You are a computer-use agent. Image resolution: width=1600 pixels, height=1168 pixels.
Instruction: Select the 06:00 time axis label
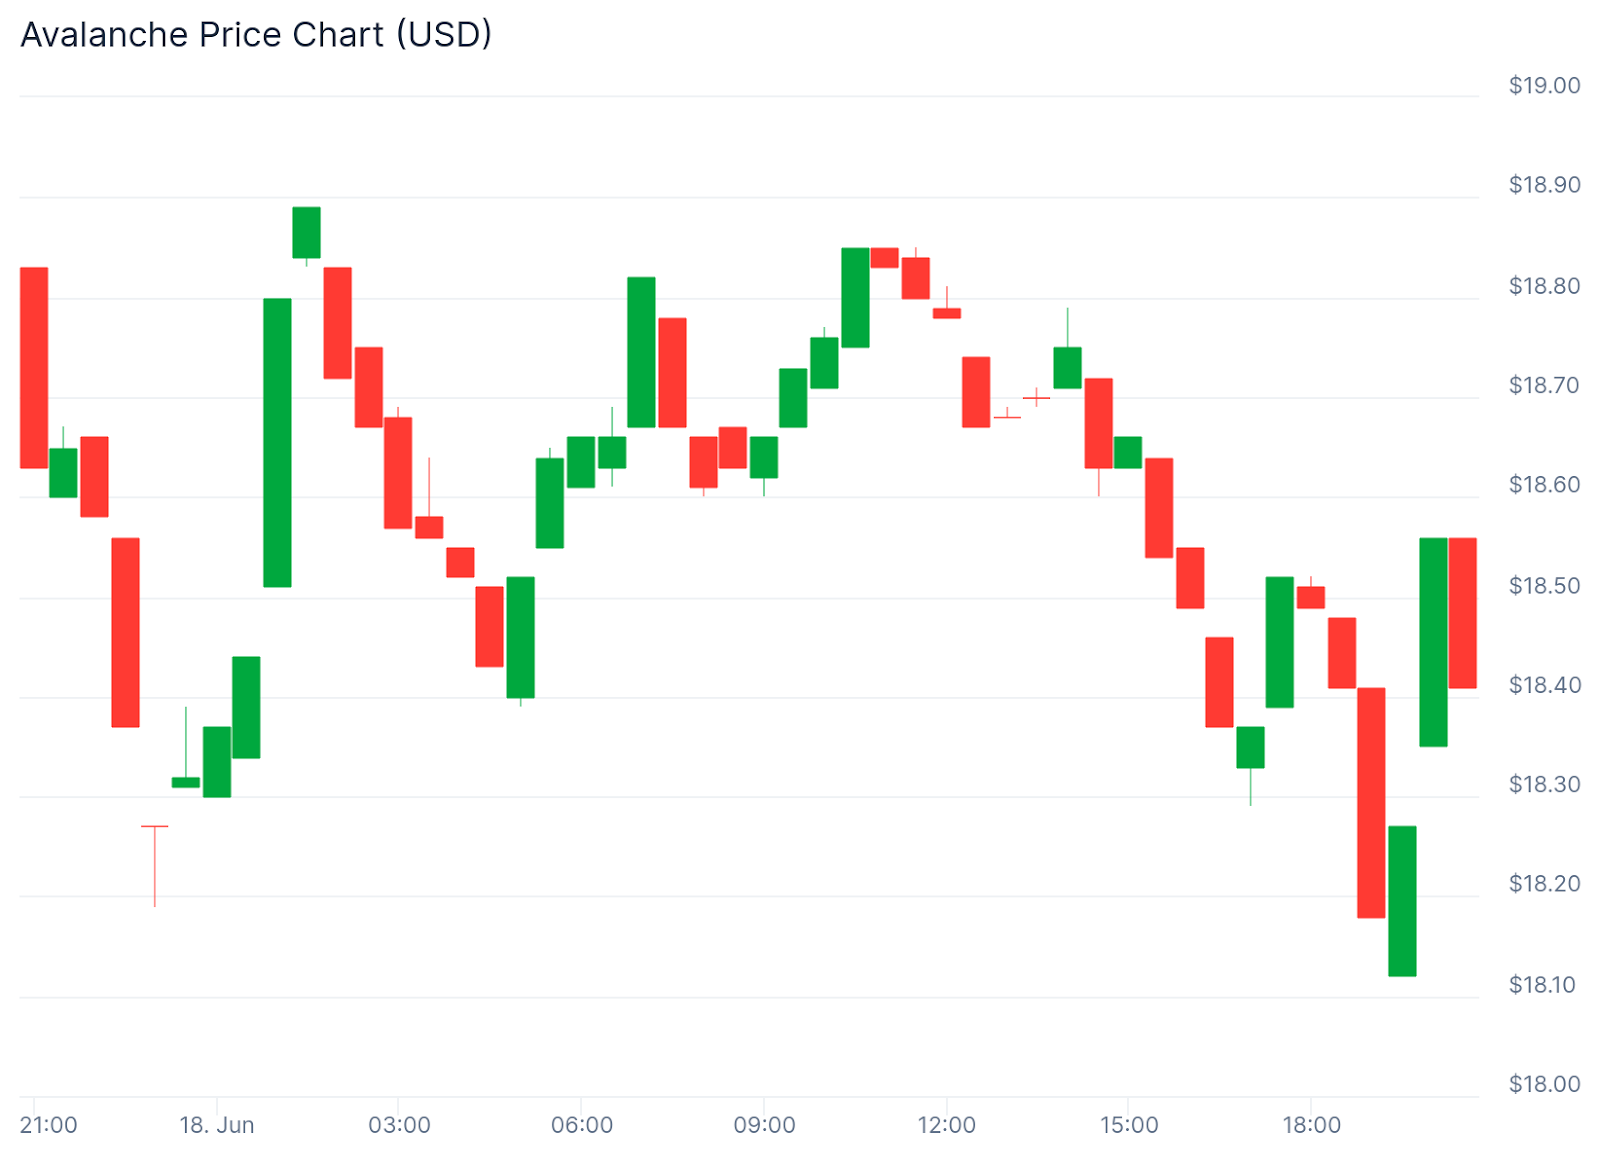pyautogui.click(x=582, y=1125)
